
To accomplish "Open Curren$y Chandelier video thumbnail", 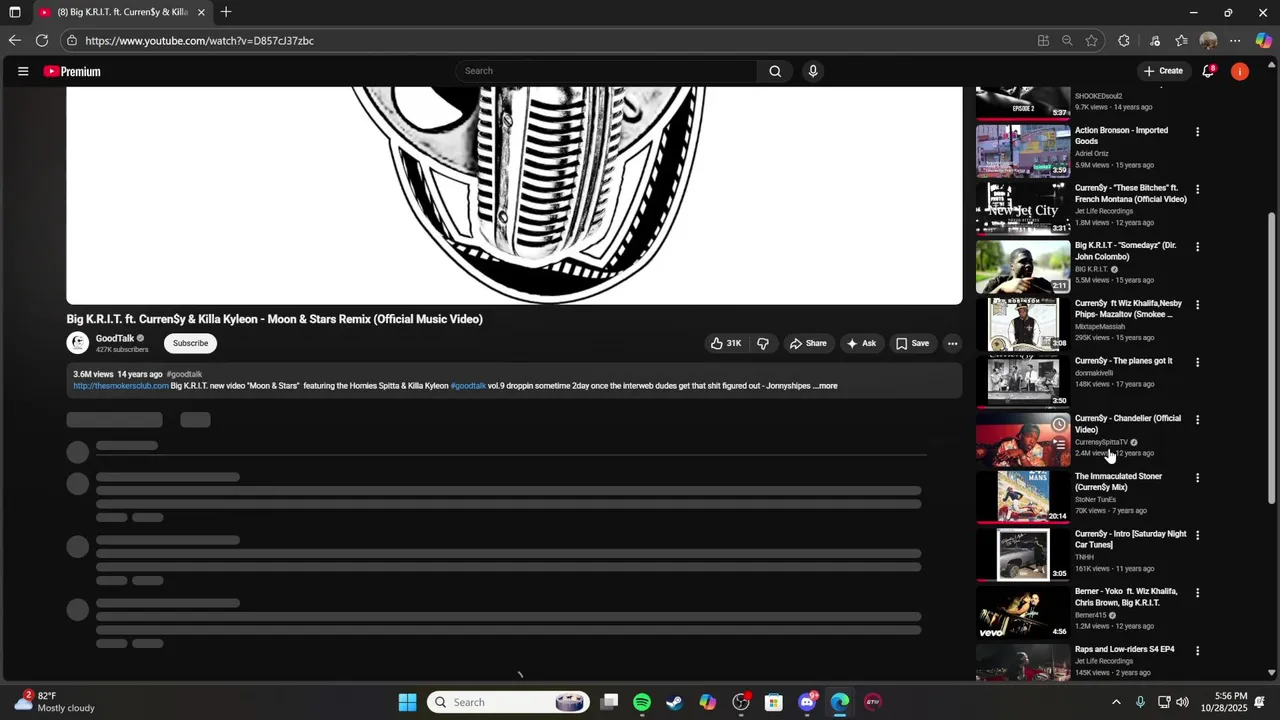I will (x=1023, y=439).
